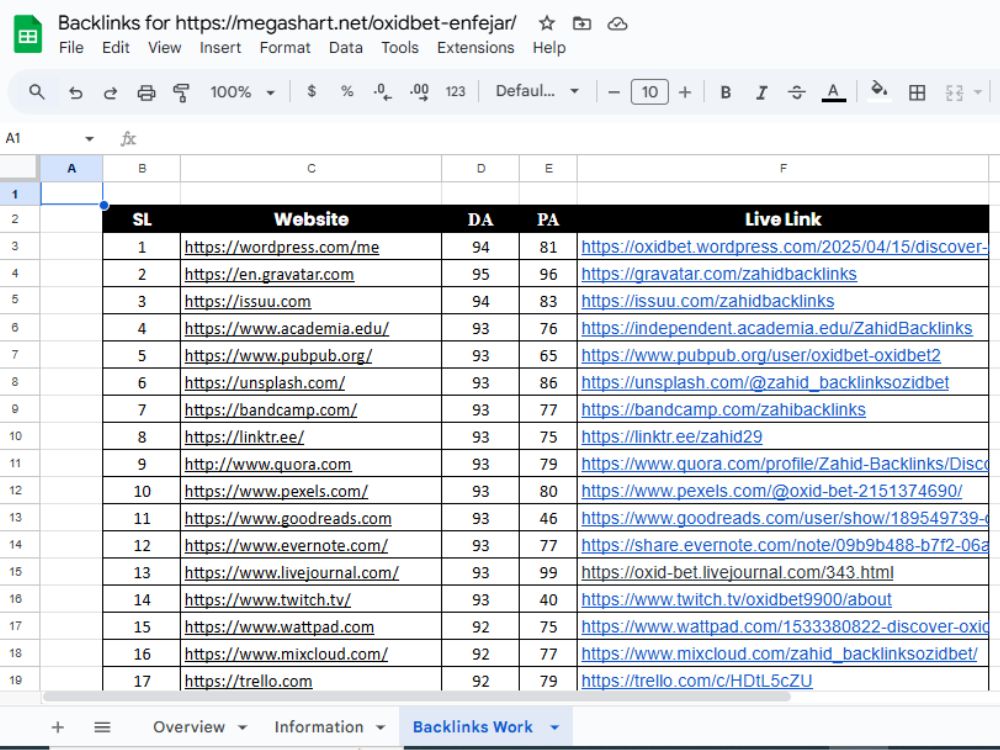Show the all sheets list
This screenshot has width=1000, height=750.
point(102,727)
